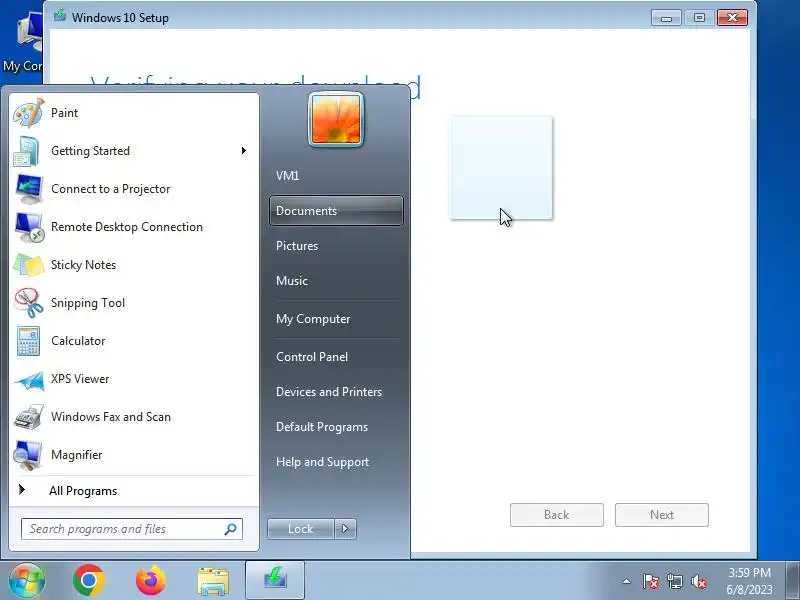The height and width of the screenshot is (600, 800).
Task: Click the muted volume tray icon
Action: (698, 581)
